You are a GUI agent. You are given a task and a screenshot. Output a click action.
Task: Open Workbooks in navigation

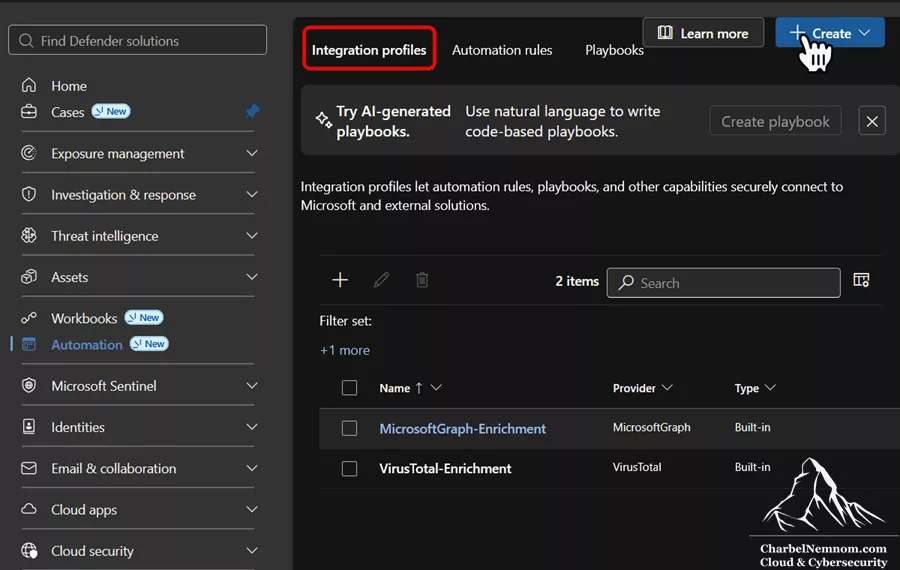click(x=84, y=318)
